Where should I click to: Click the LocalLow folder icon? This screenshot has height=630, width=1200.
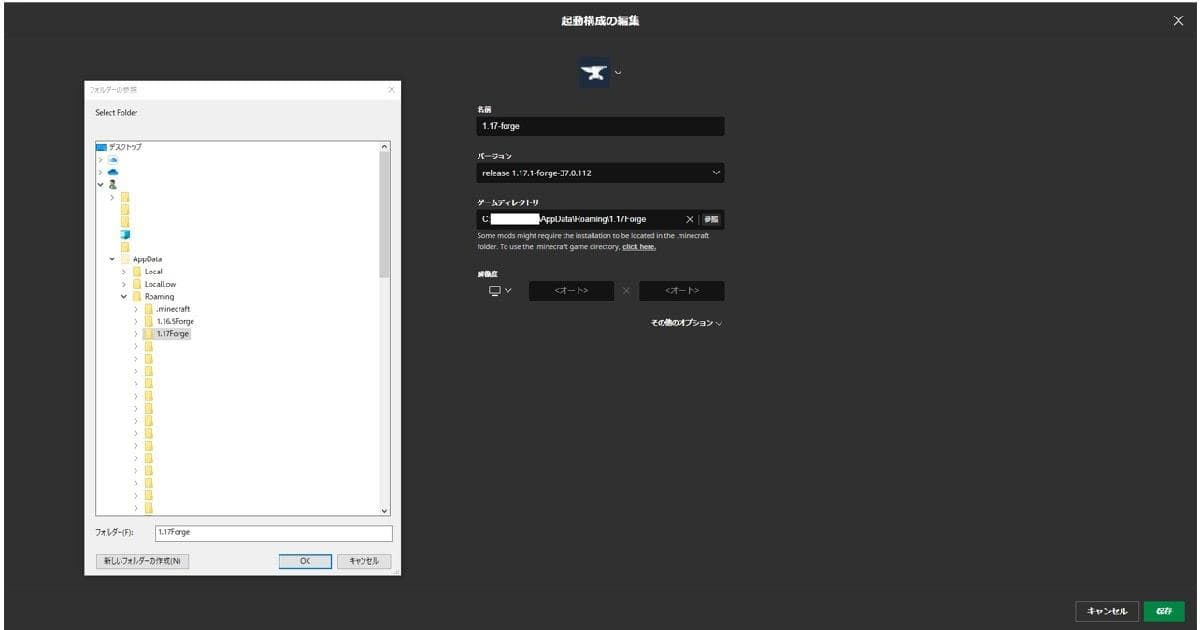tap(136, 284)
